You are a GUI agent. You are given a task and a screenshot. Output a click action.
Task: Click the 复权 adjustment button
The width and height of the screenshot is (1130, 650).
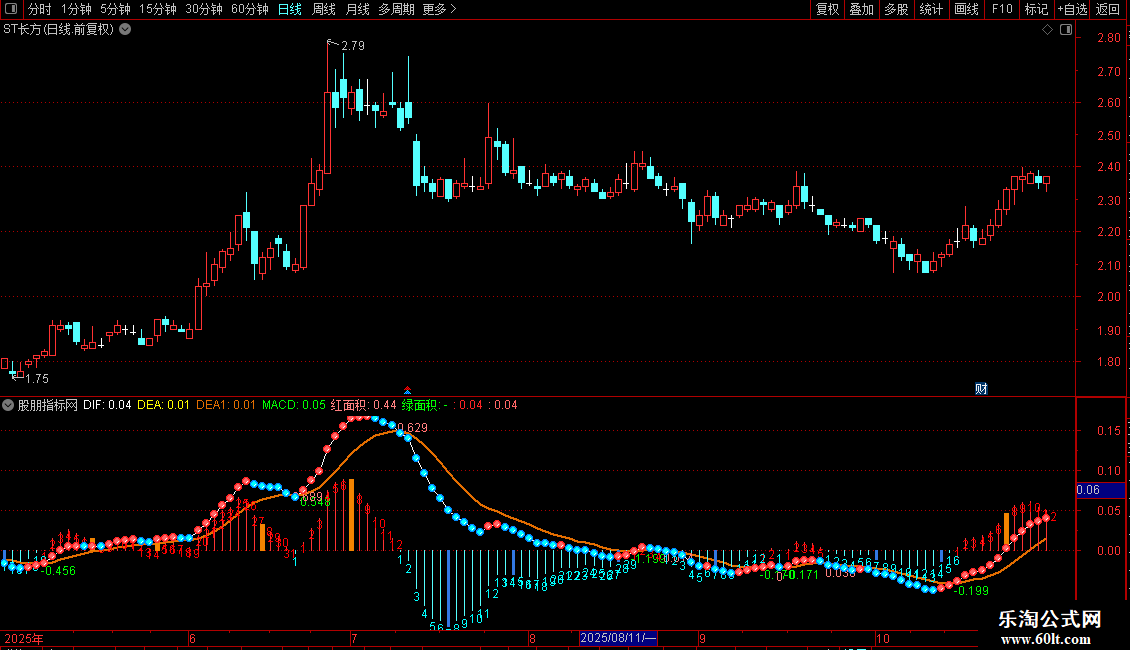pos(827,9)
